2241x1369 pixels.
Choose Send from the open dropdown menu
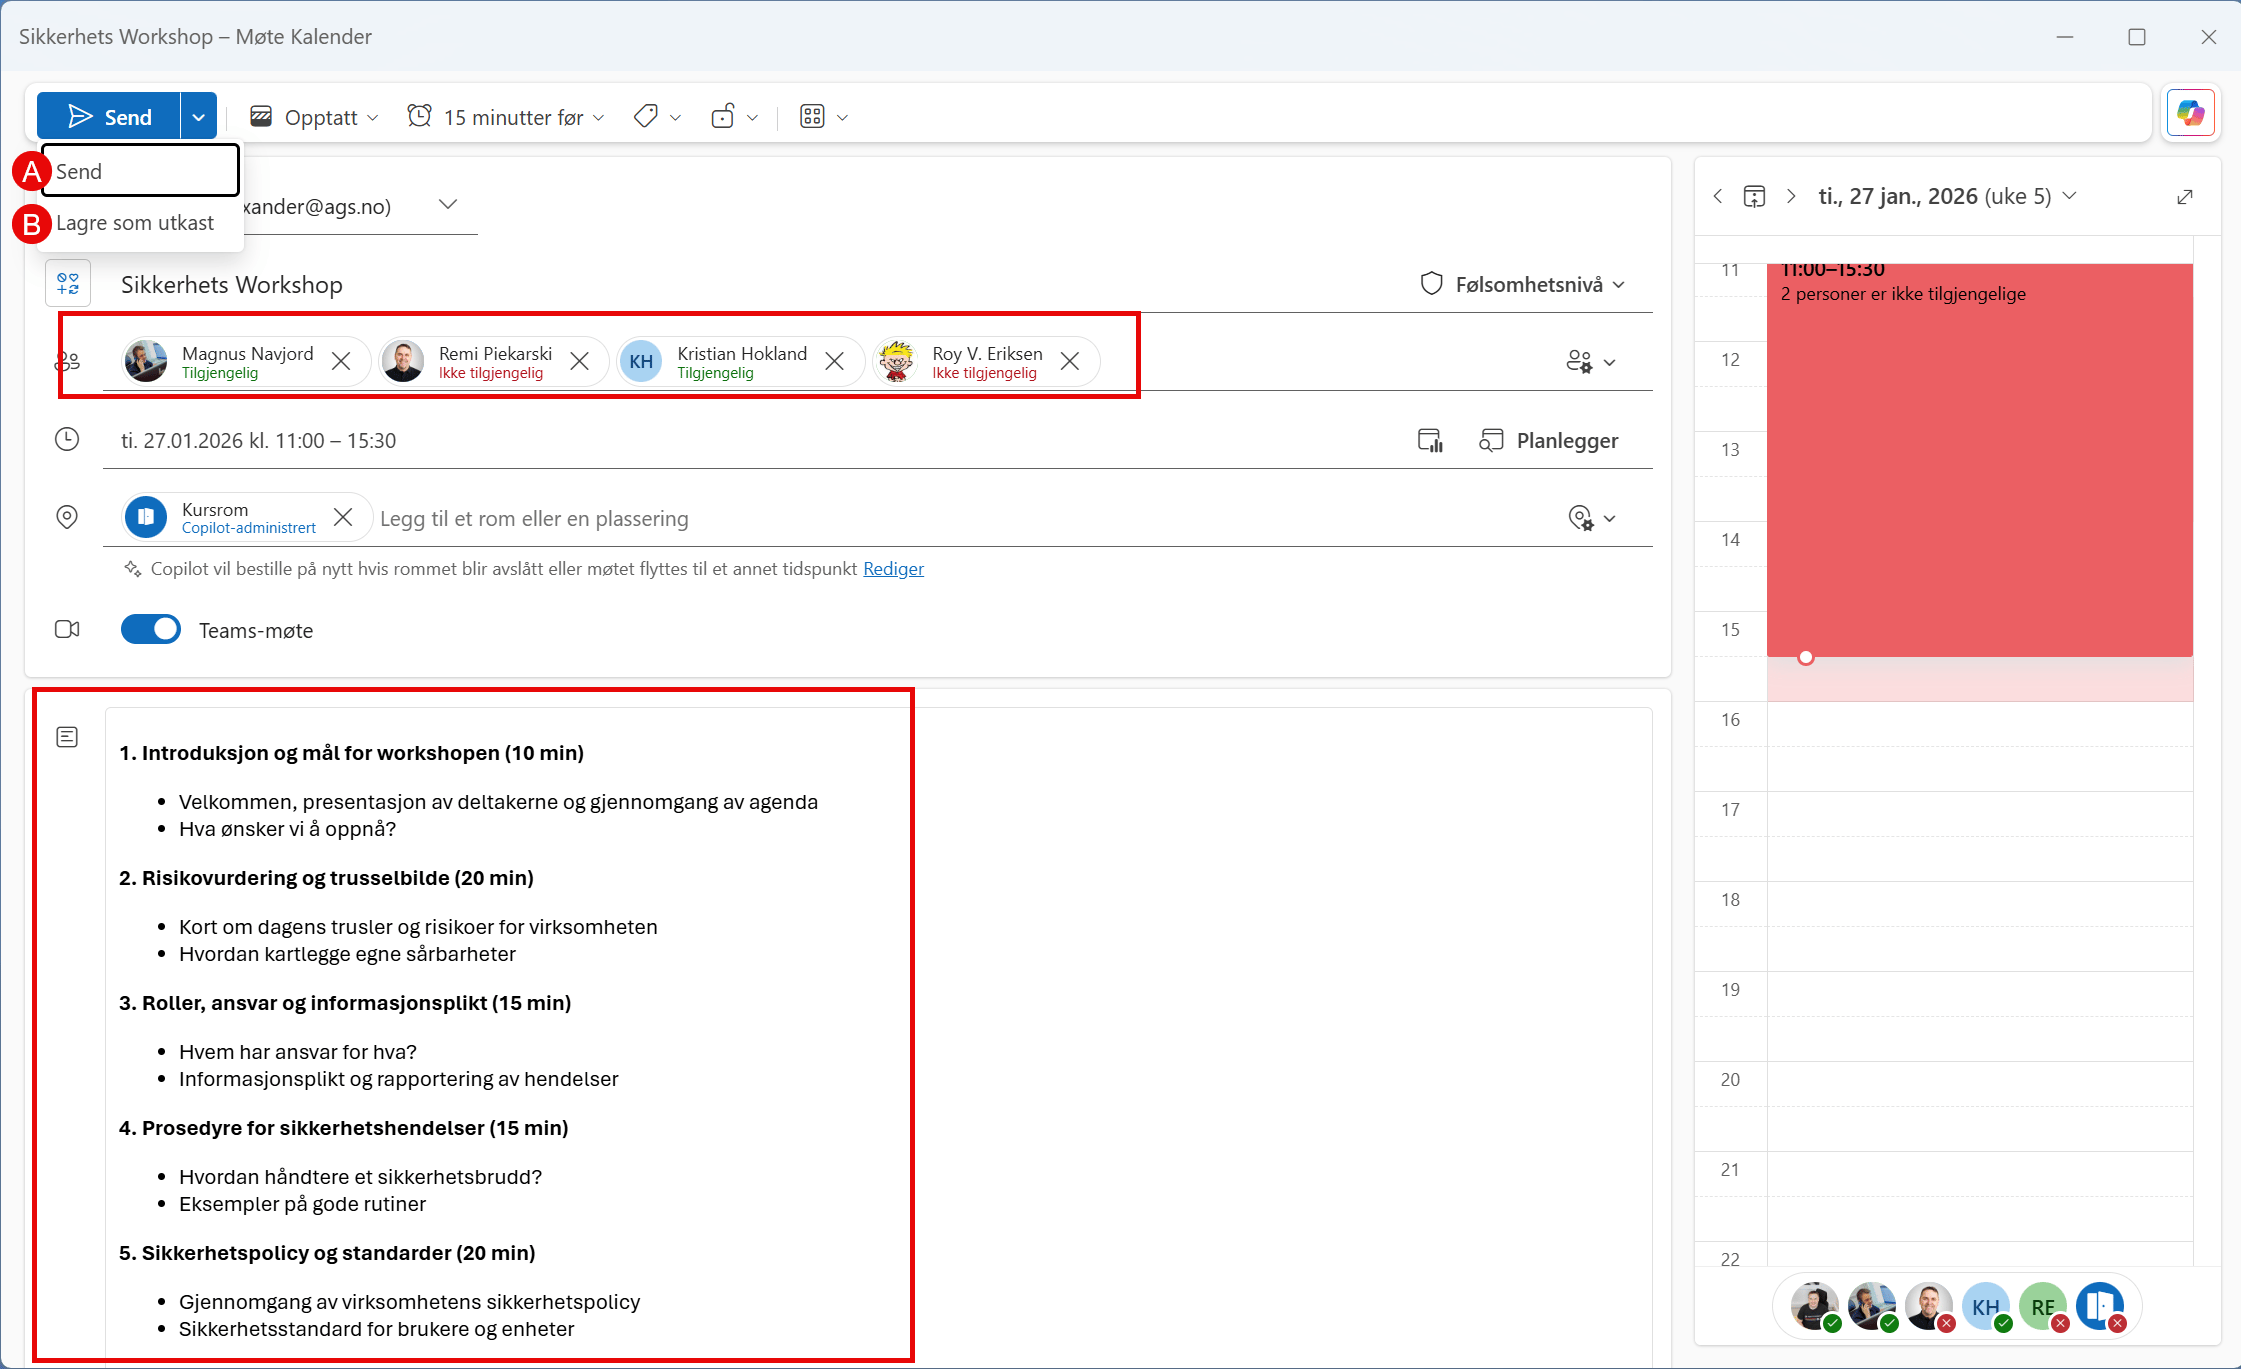point(79,170)
